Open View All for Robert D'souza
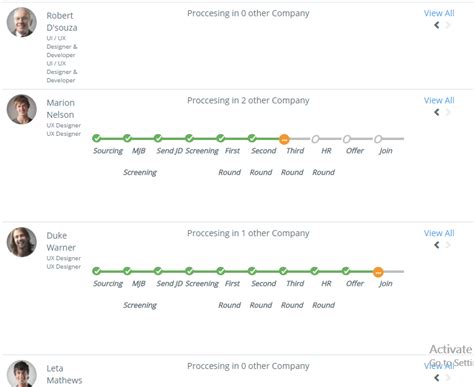Image resolution: width=474 pixels, height=387 pixels. (x=439, y=13)
